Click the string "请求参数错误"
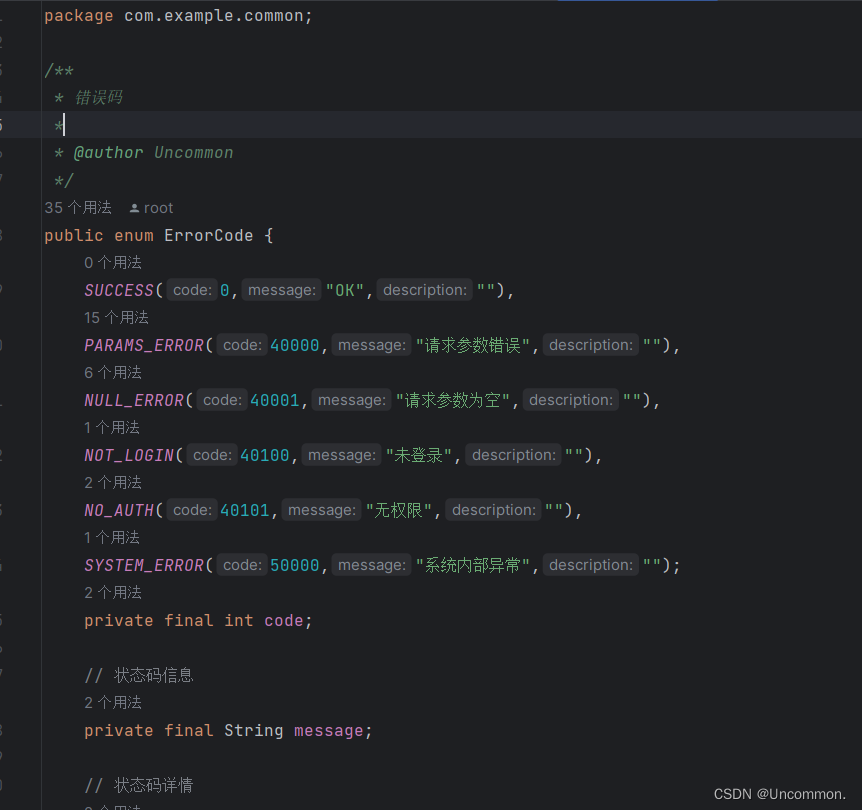 (473, 345)
